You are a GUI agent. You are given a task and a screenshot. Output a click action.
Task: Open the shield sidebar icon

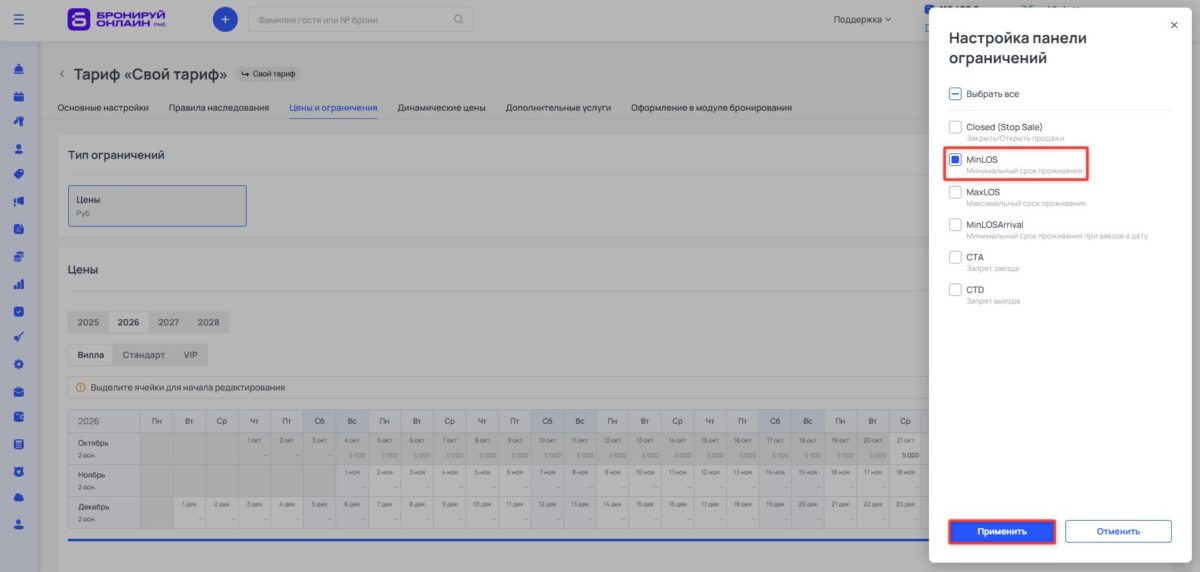[19, 471]
